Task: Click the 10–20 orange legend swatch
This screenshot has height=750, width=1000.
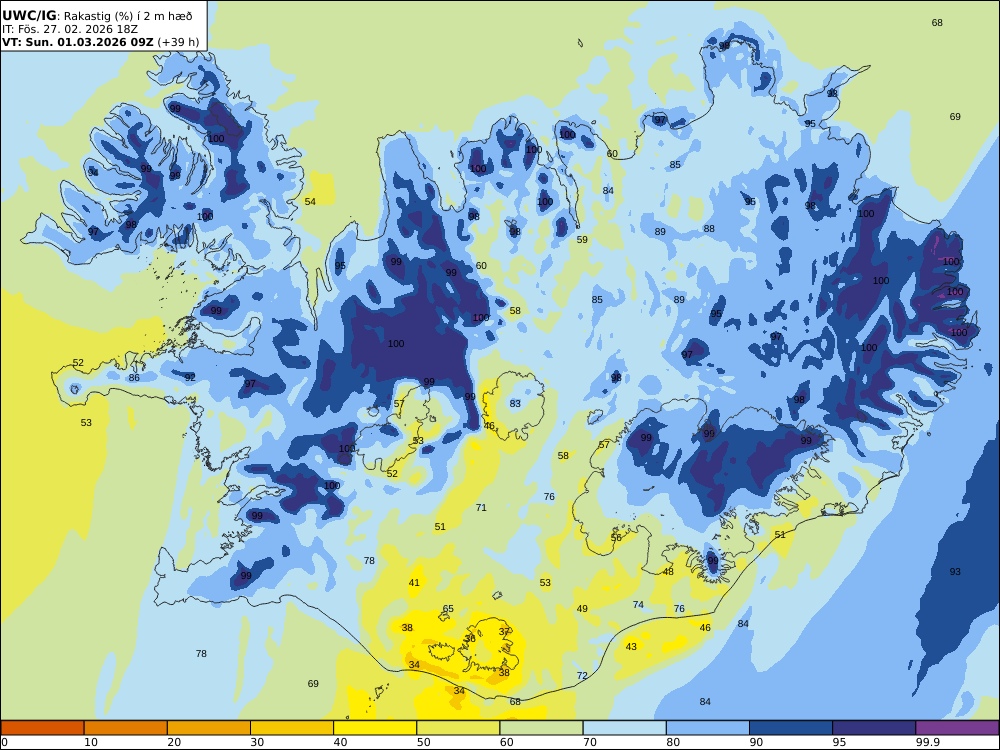Action: pos(126,728)
